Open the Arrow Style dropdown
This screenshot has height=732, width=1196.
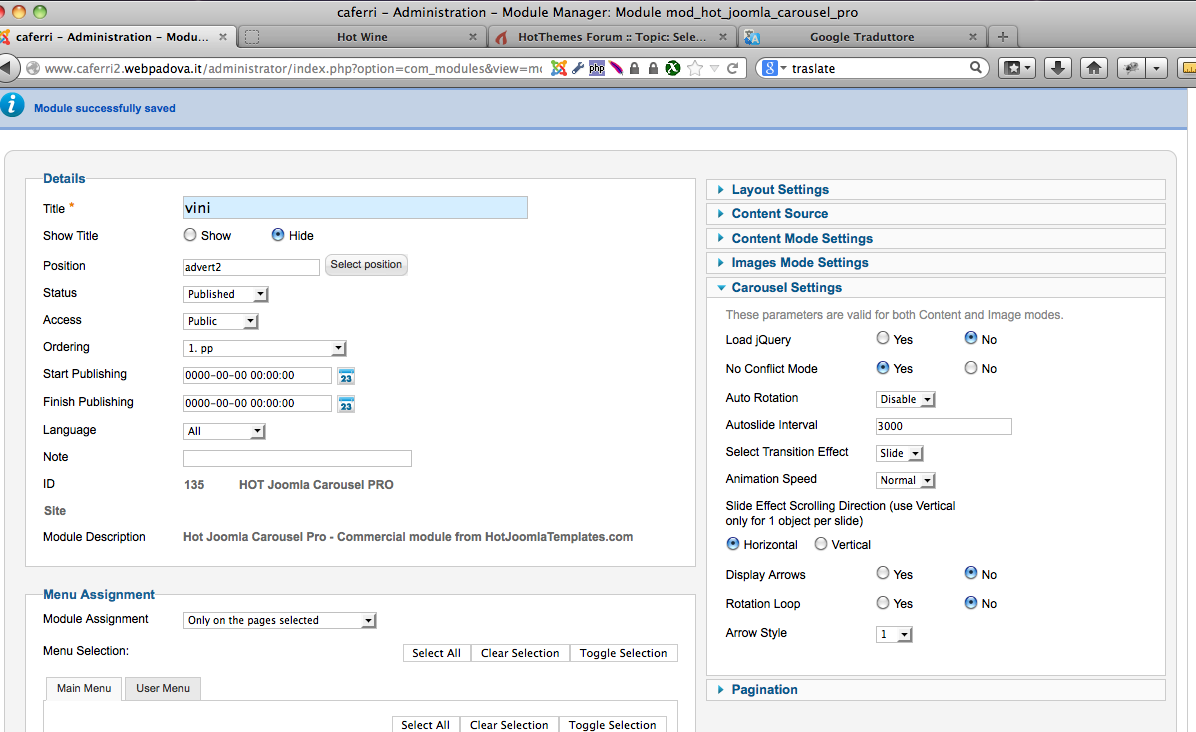pyautogui.click(x=894, y=634)
